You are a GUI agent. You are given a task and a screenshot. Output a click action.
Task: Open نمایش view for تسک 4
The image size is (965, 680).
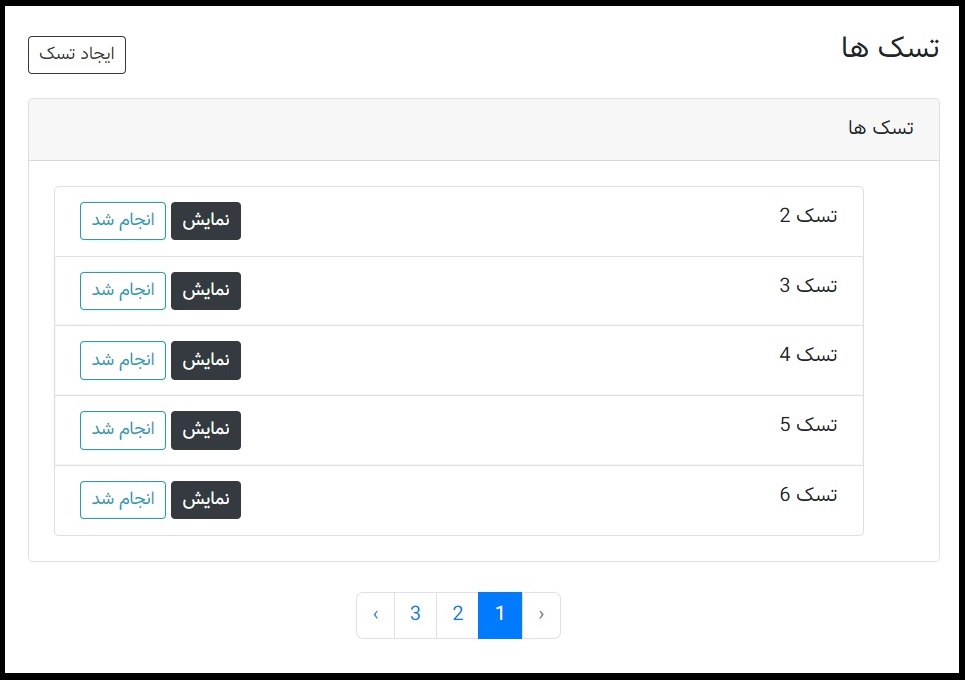coord(206,360)
